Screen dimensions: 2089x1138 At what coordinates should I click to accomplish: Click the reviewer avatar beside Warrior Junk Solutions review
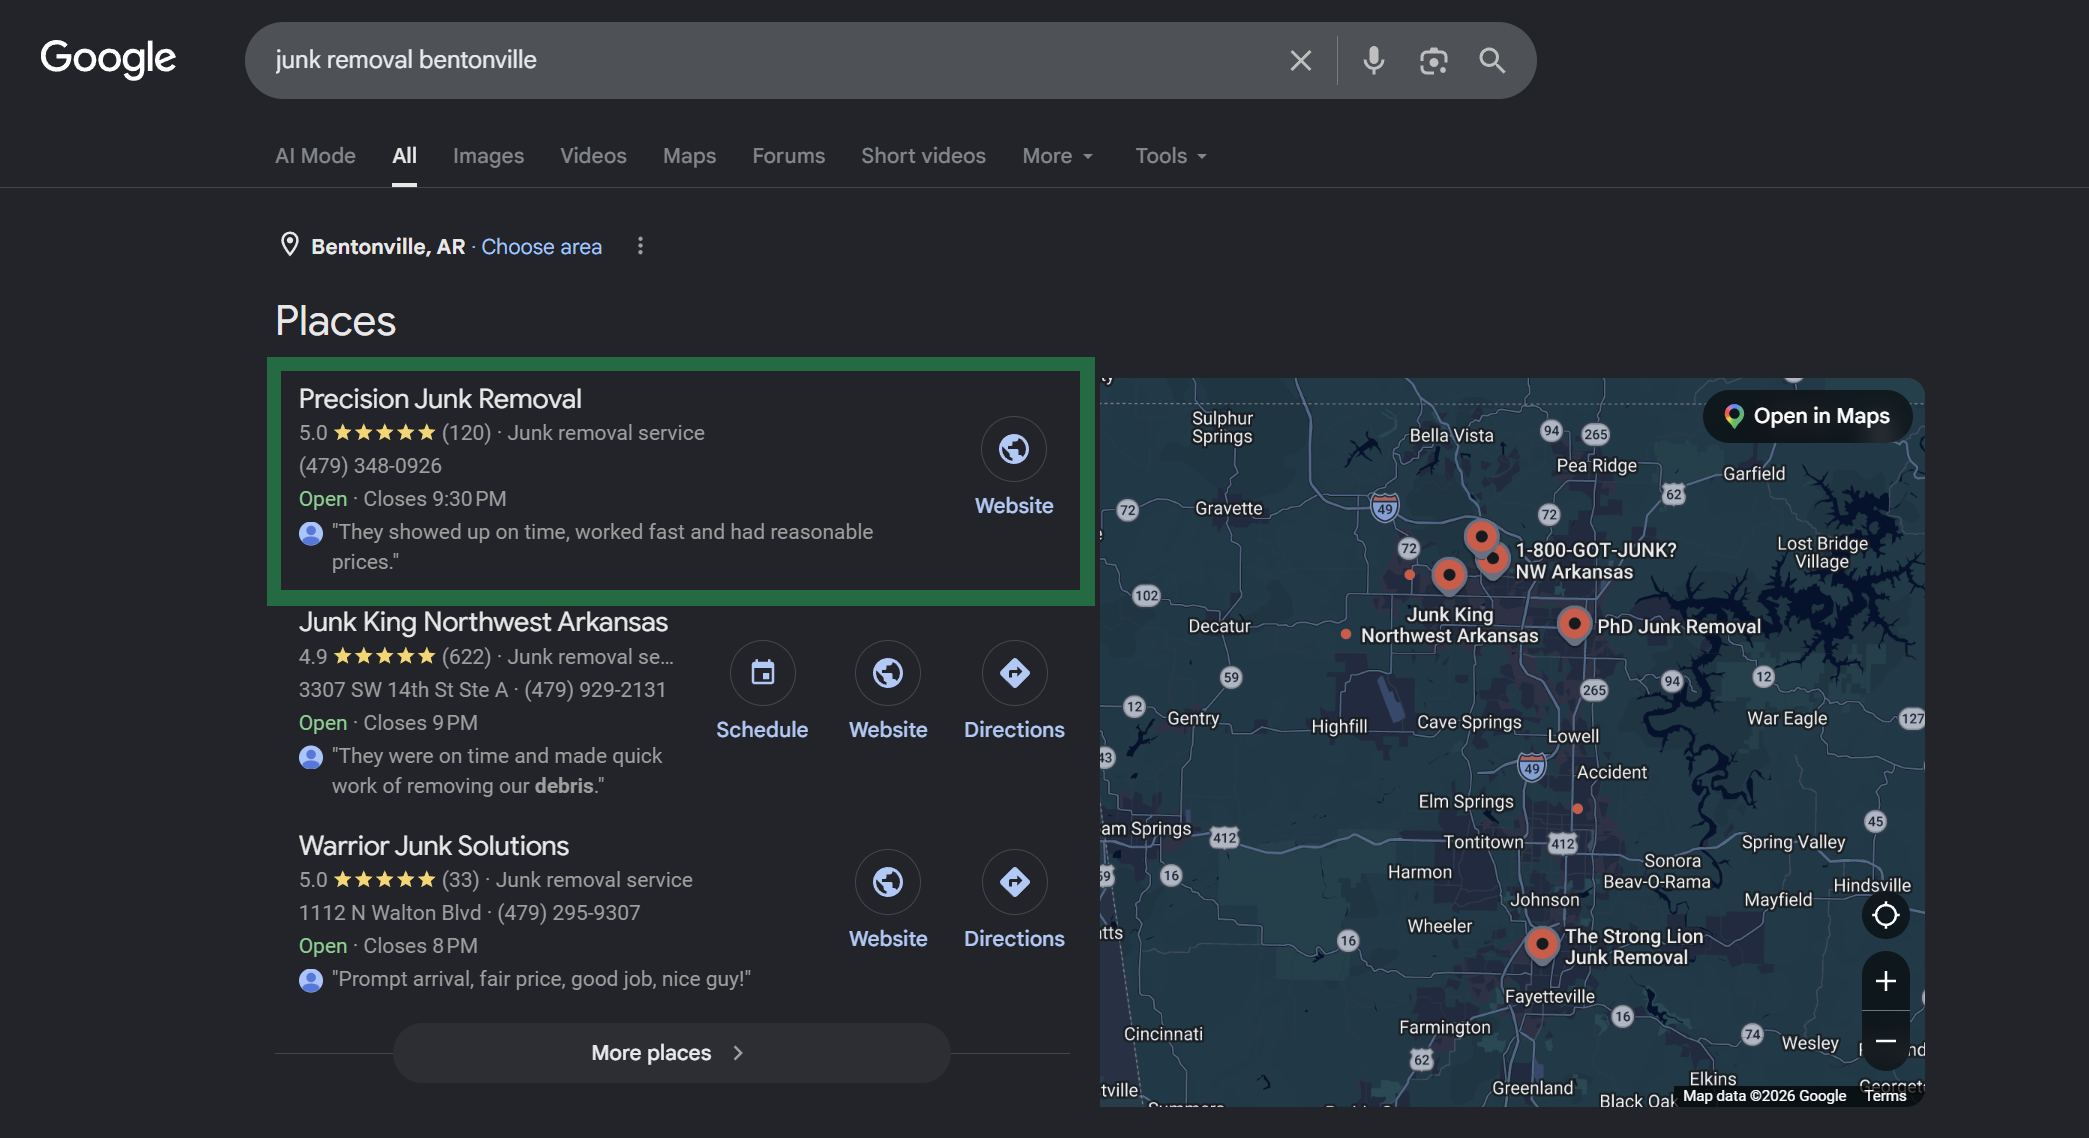[x=311, y=980]
